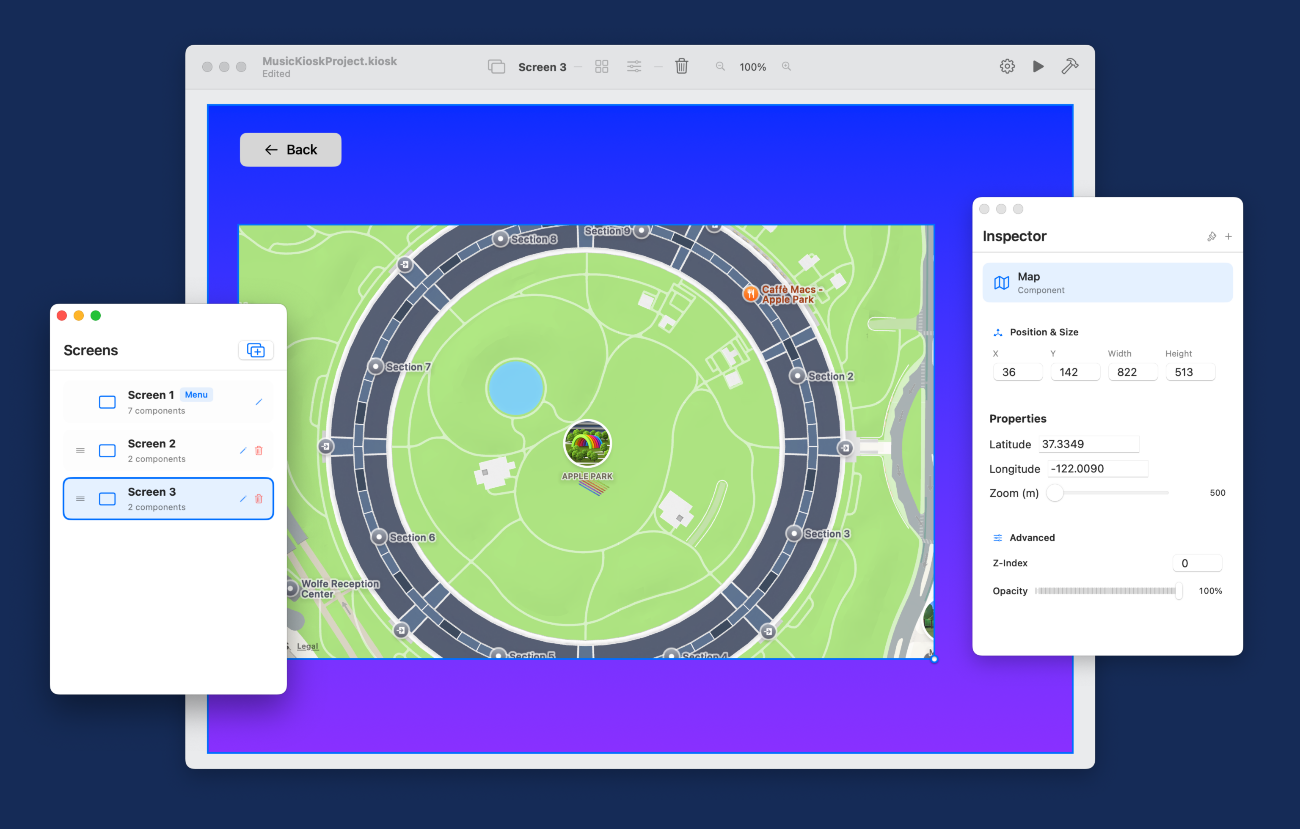
Task: Click the Map component icon in Inspector
Action: pos(1001,283)
